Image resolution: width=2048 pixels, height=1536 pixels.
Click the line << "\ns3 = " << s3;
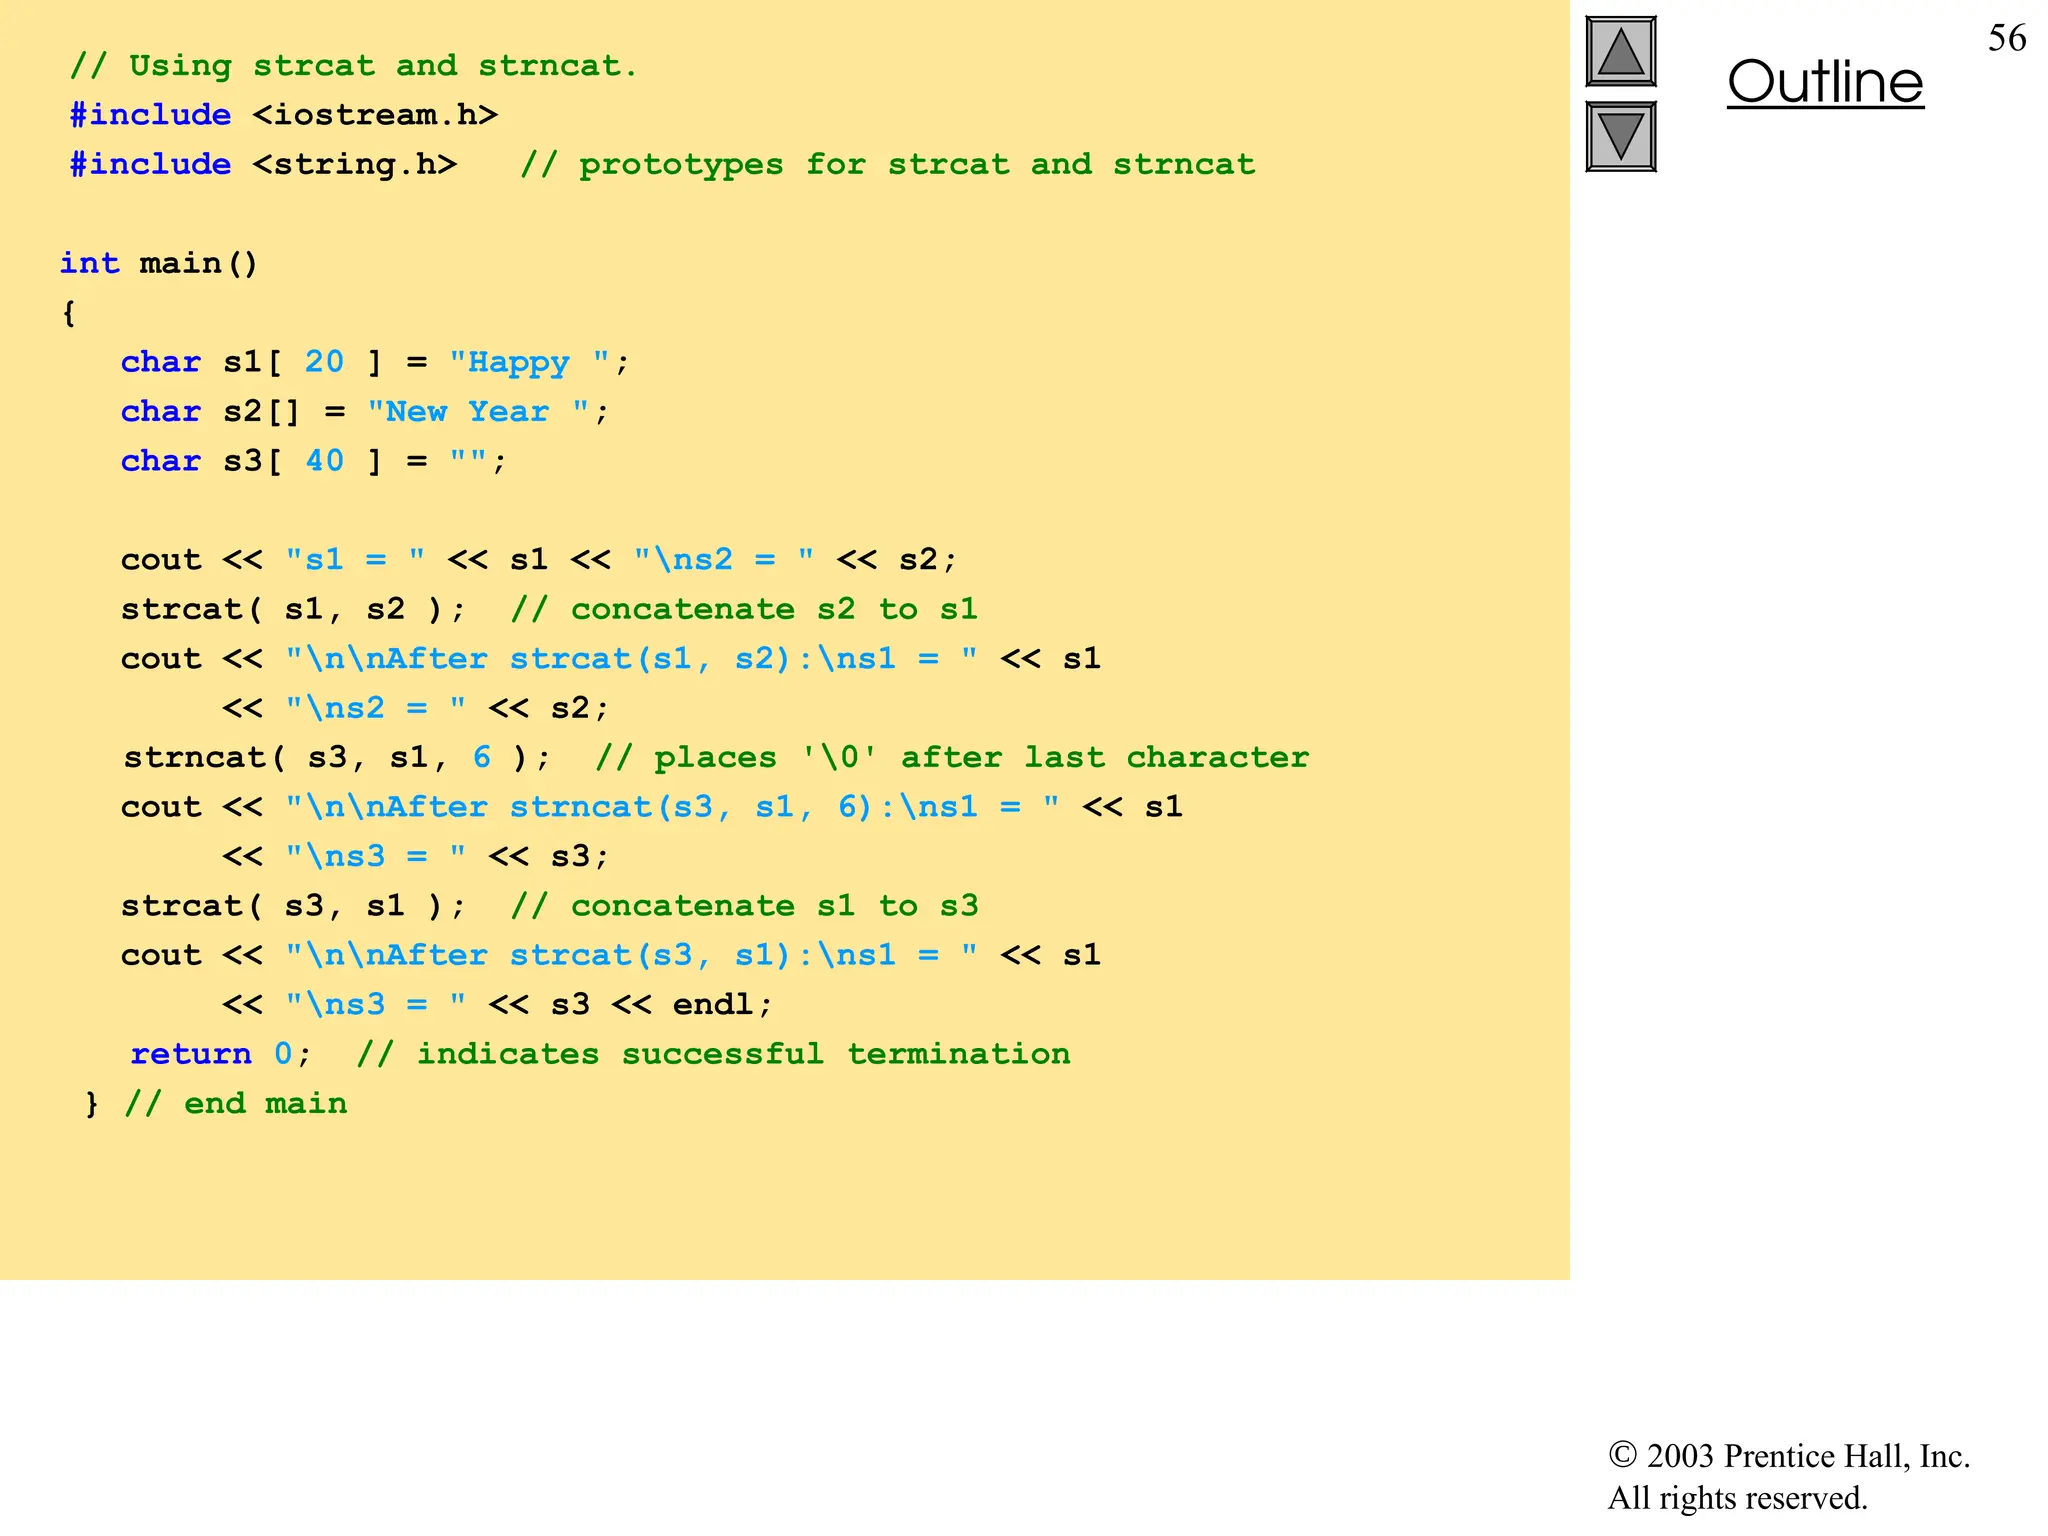coord(416,856)
